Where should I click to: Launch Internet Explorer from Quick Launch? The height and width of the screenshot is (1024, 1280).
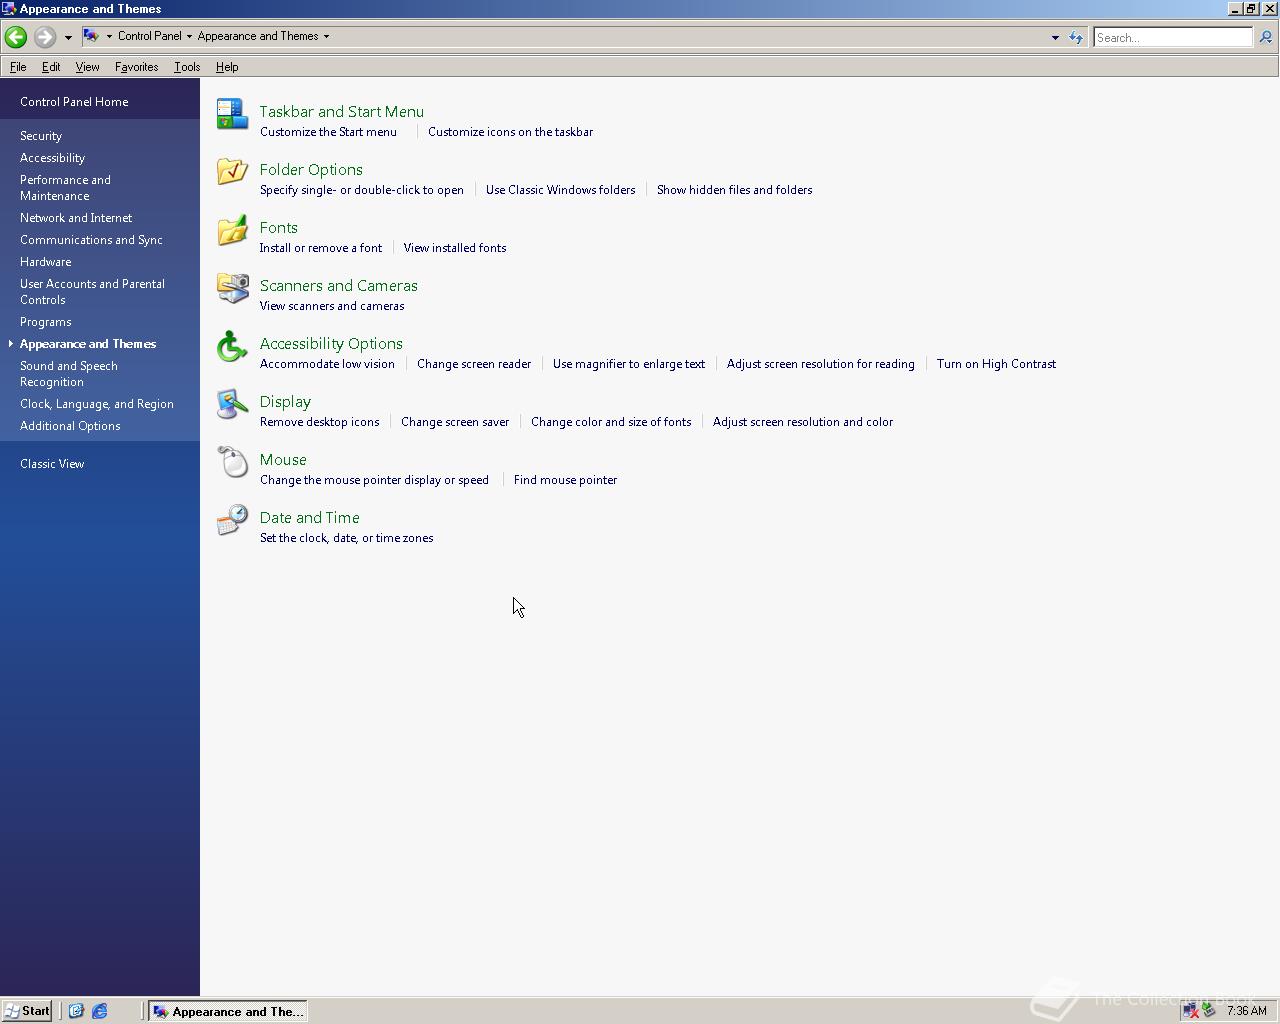pos(100,1011)
